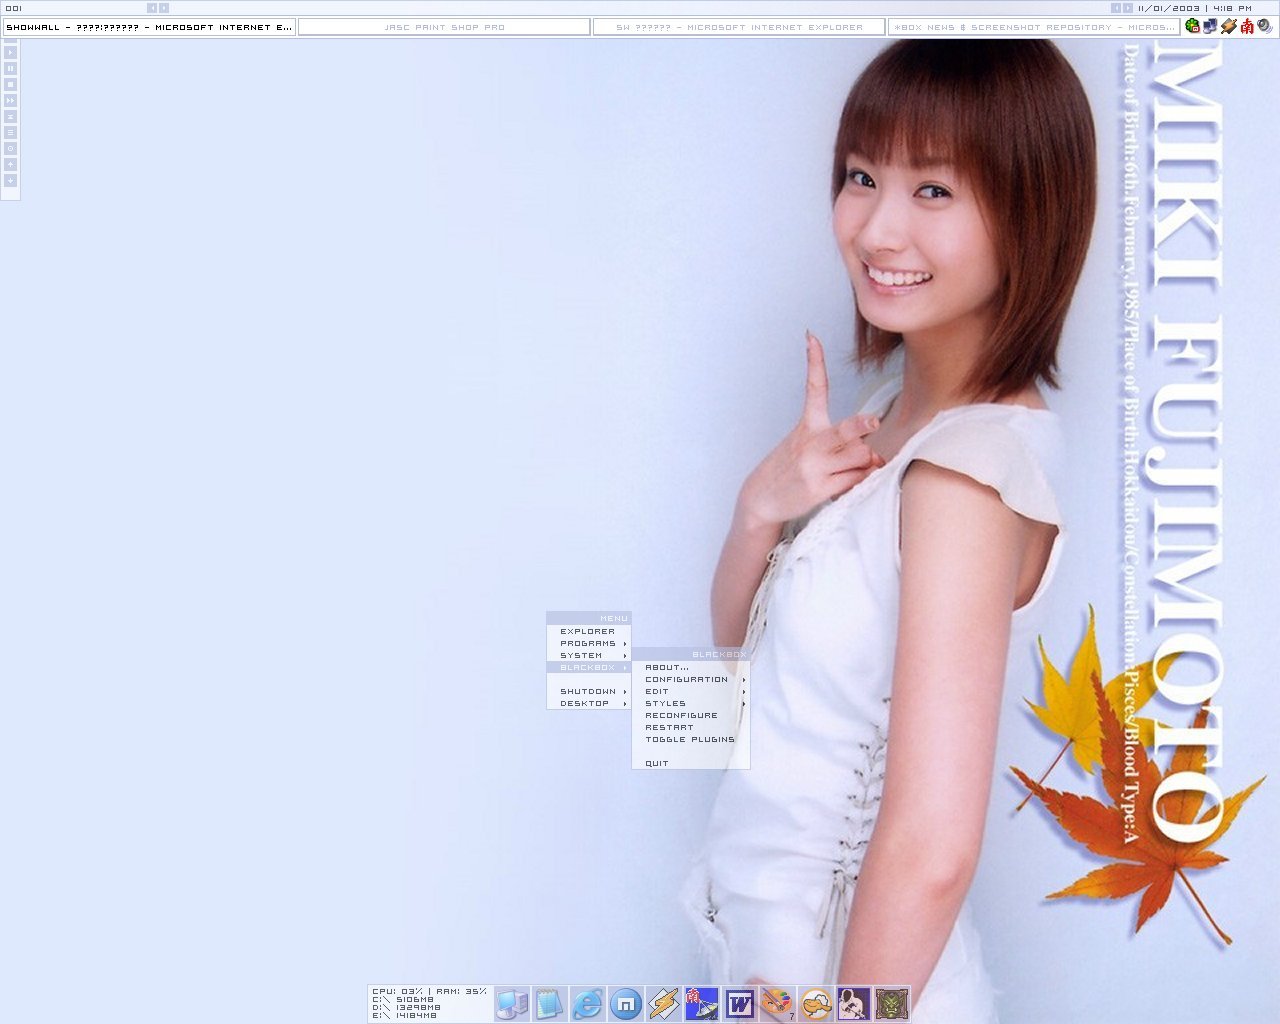Launch the soldier game dock icon
Screen dimensions: 1280x1024
854,1003
